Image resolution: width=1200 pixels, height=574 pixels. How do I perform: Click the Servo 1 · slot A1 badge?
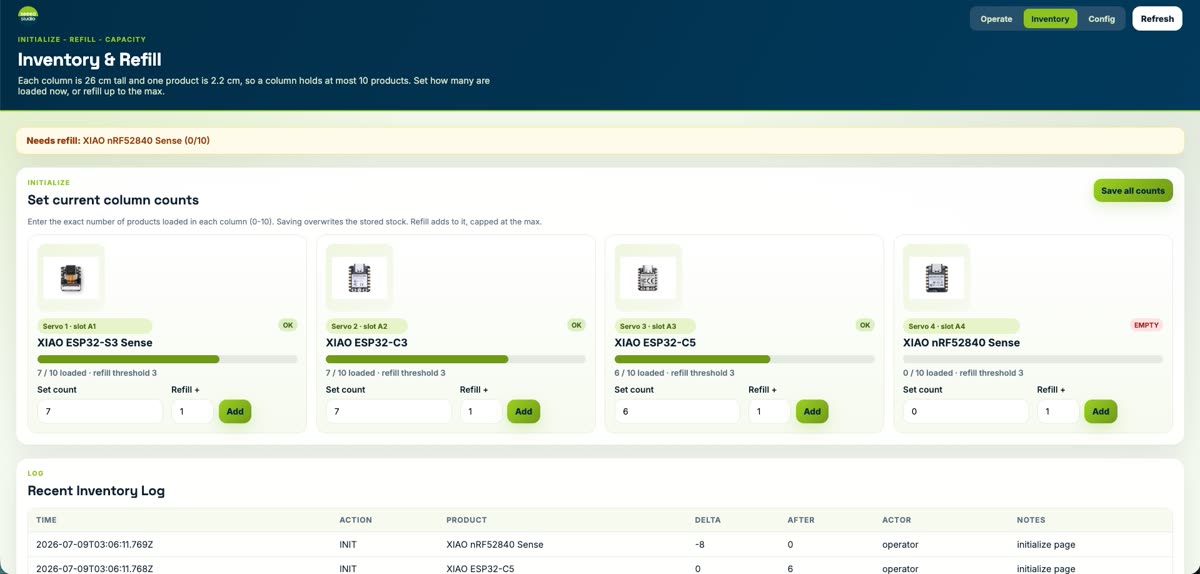tap(95, 326)
